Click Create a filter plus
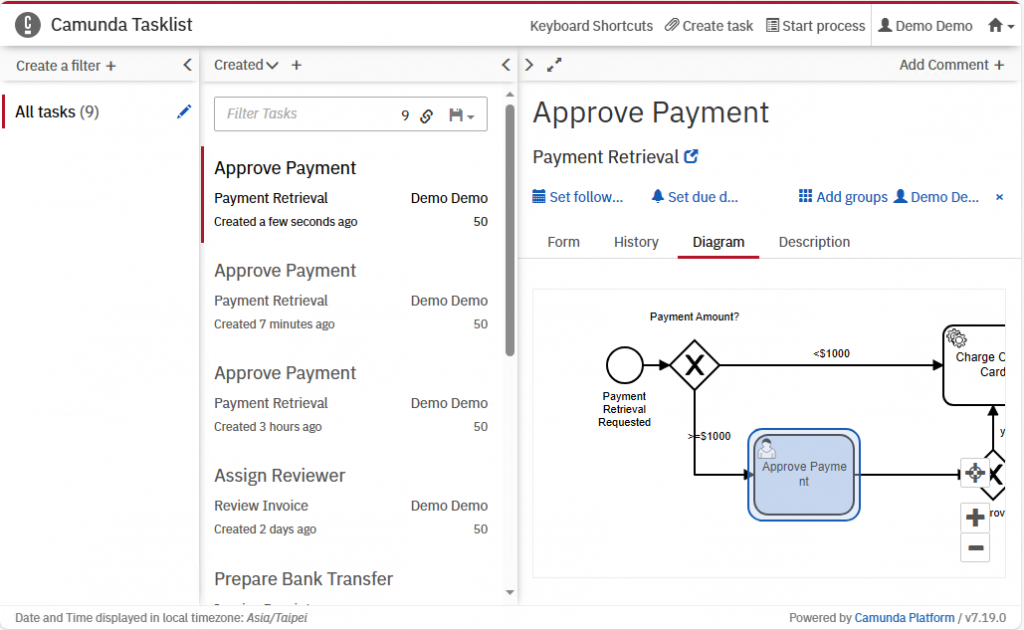Viewport: 1024px width, 630px height. [66, 66]
